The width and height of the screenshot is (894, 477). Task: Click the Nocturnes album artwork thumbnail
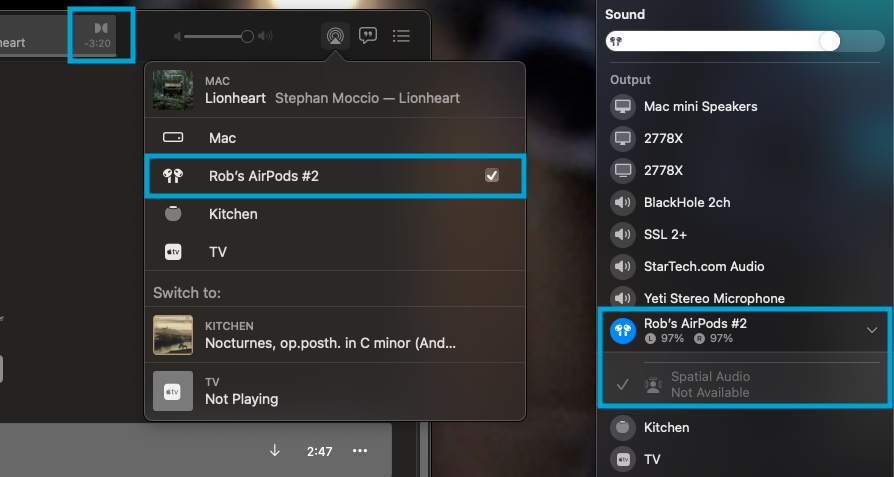pos(173,335)
